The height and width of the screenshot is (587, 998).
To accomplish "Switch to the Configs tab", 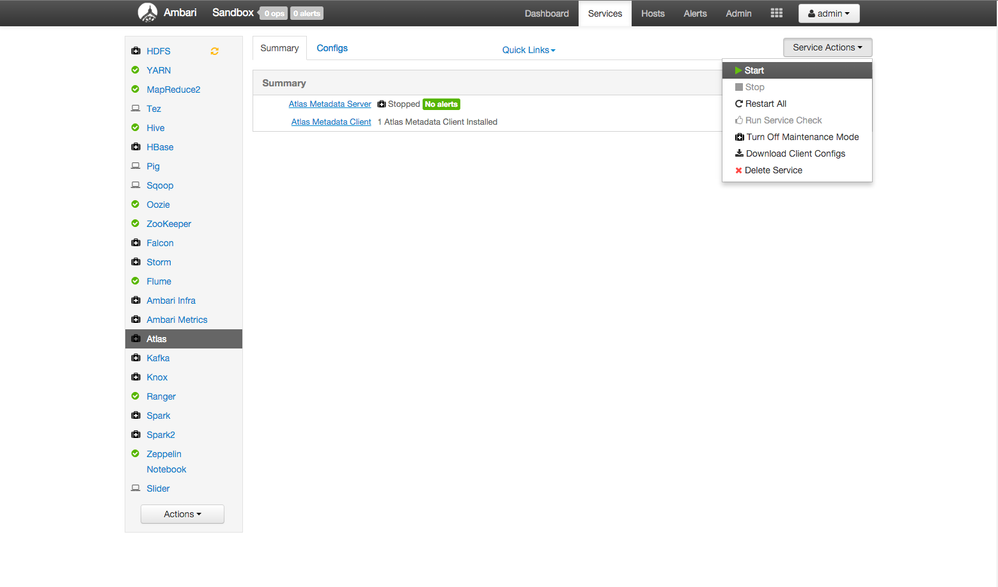I will [x=332, y=48].
